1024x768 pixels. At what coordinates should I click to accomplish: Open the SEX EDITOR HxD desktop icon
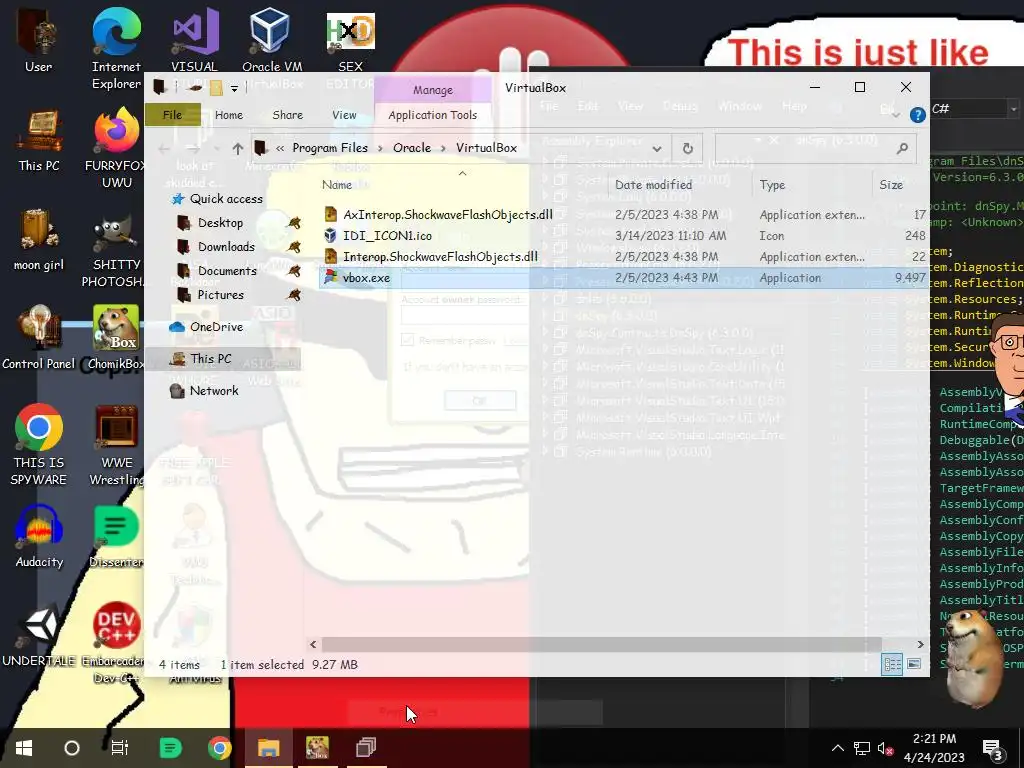[x=350, y=40]
